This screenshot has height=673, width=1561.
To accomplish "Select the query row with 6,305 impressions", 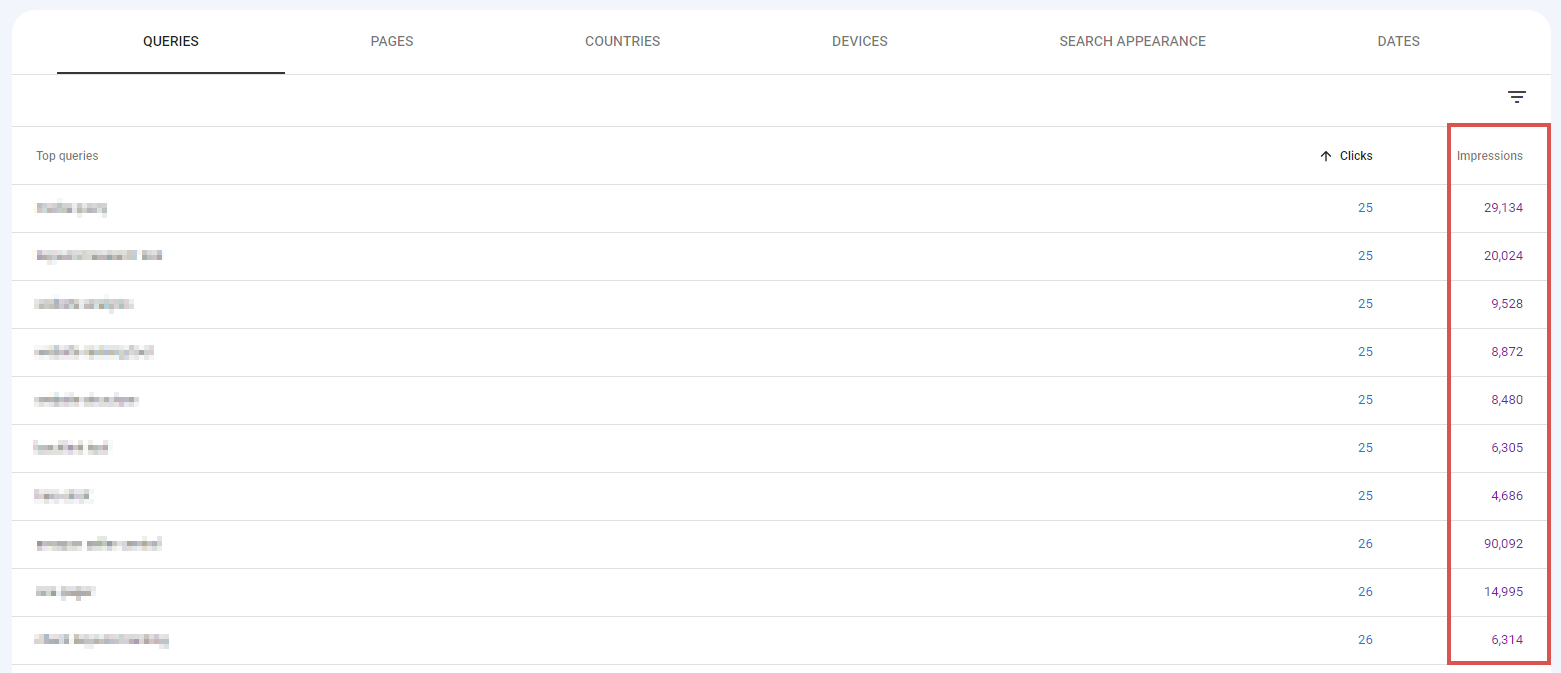I will coord(73,447).
